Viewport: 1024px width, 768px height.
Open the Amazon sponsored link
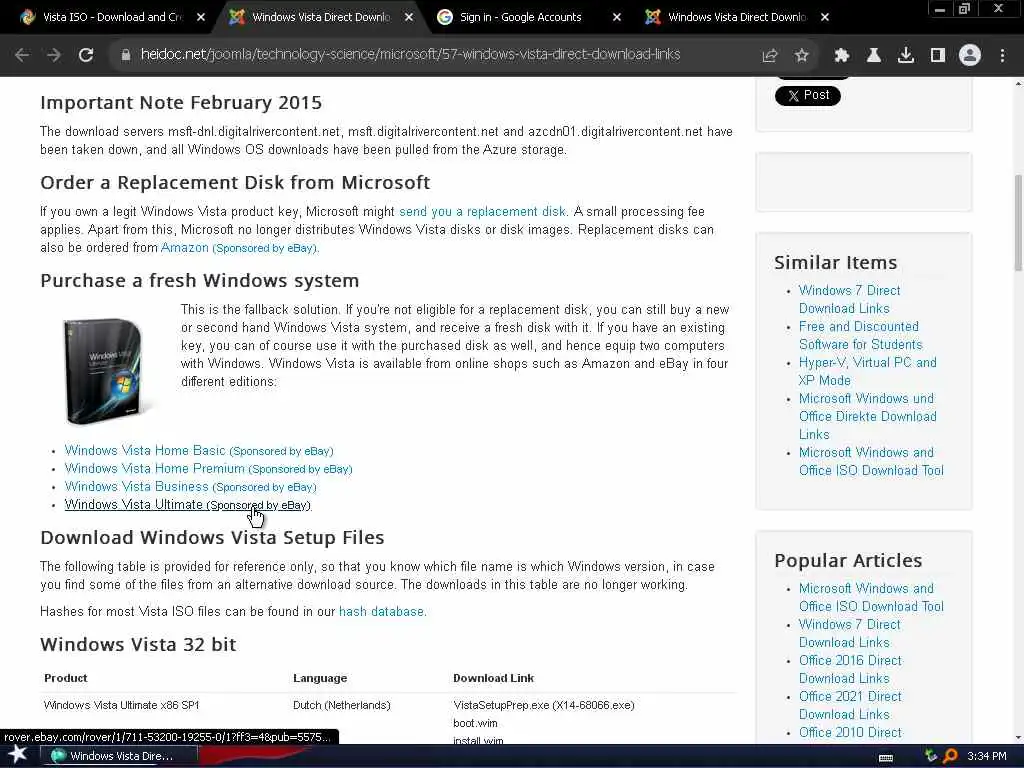click(238, 248)
